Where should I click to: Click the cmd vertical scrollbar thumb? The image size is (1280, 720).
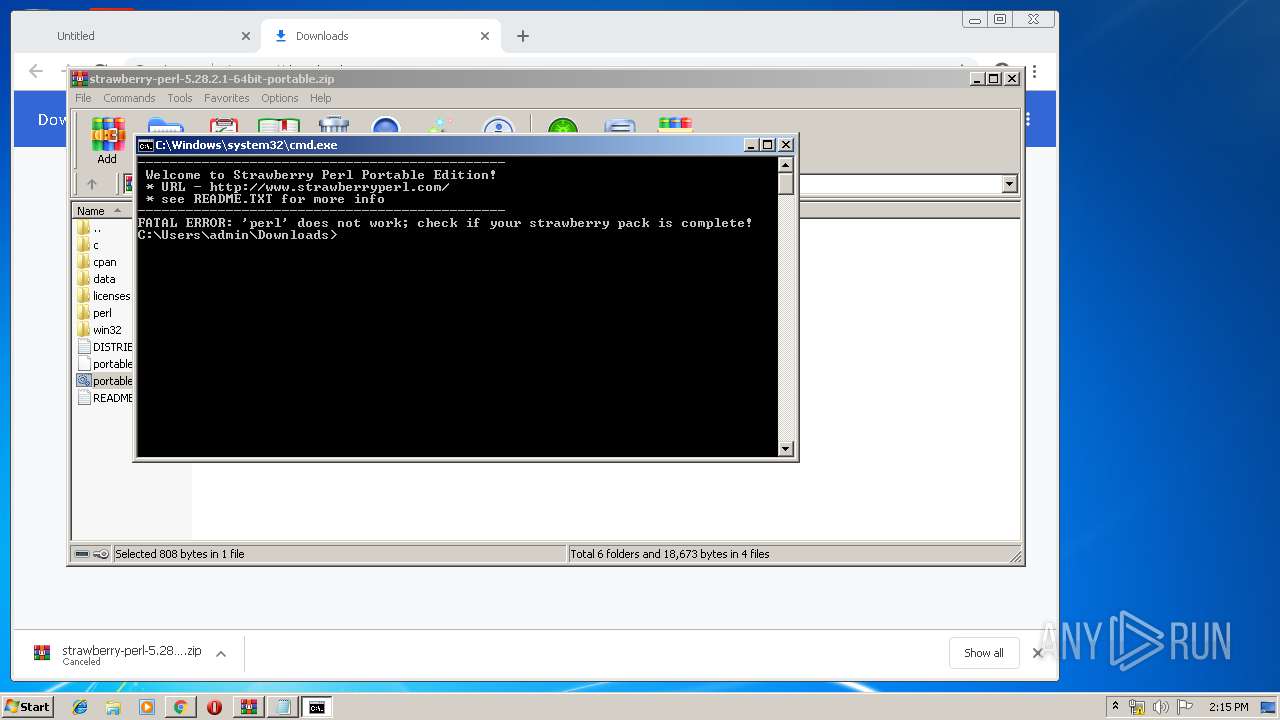(786, 184)
